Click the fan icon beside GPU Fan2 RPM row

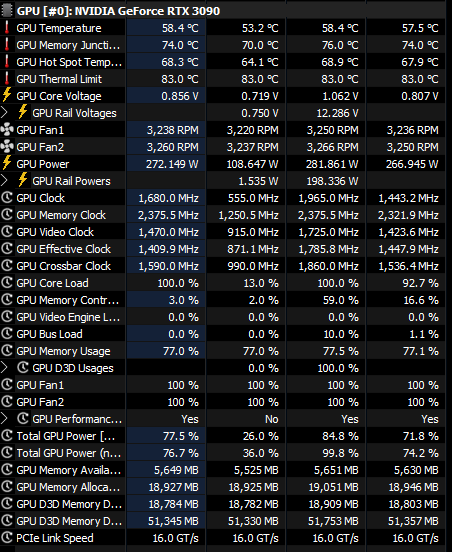point(7,146)
